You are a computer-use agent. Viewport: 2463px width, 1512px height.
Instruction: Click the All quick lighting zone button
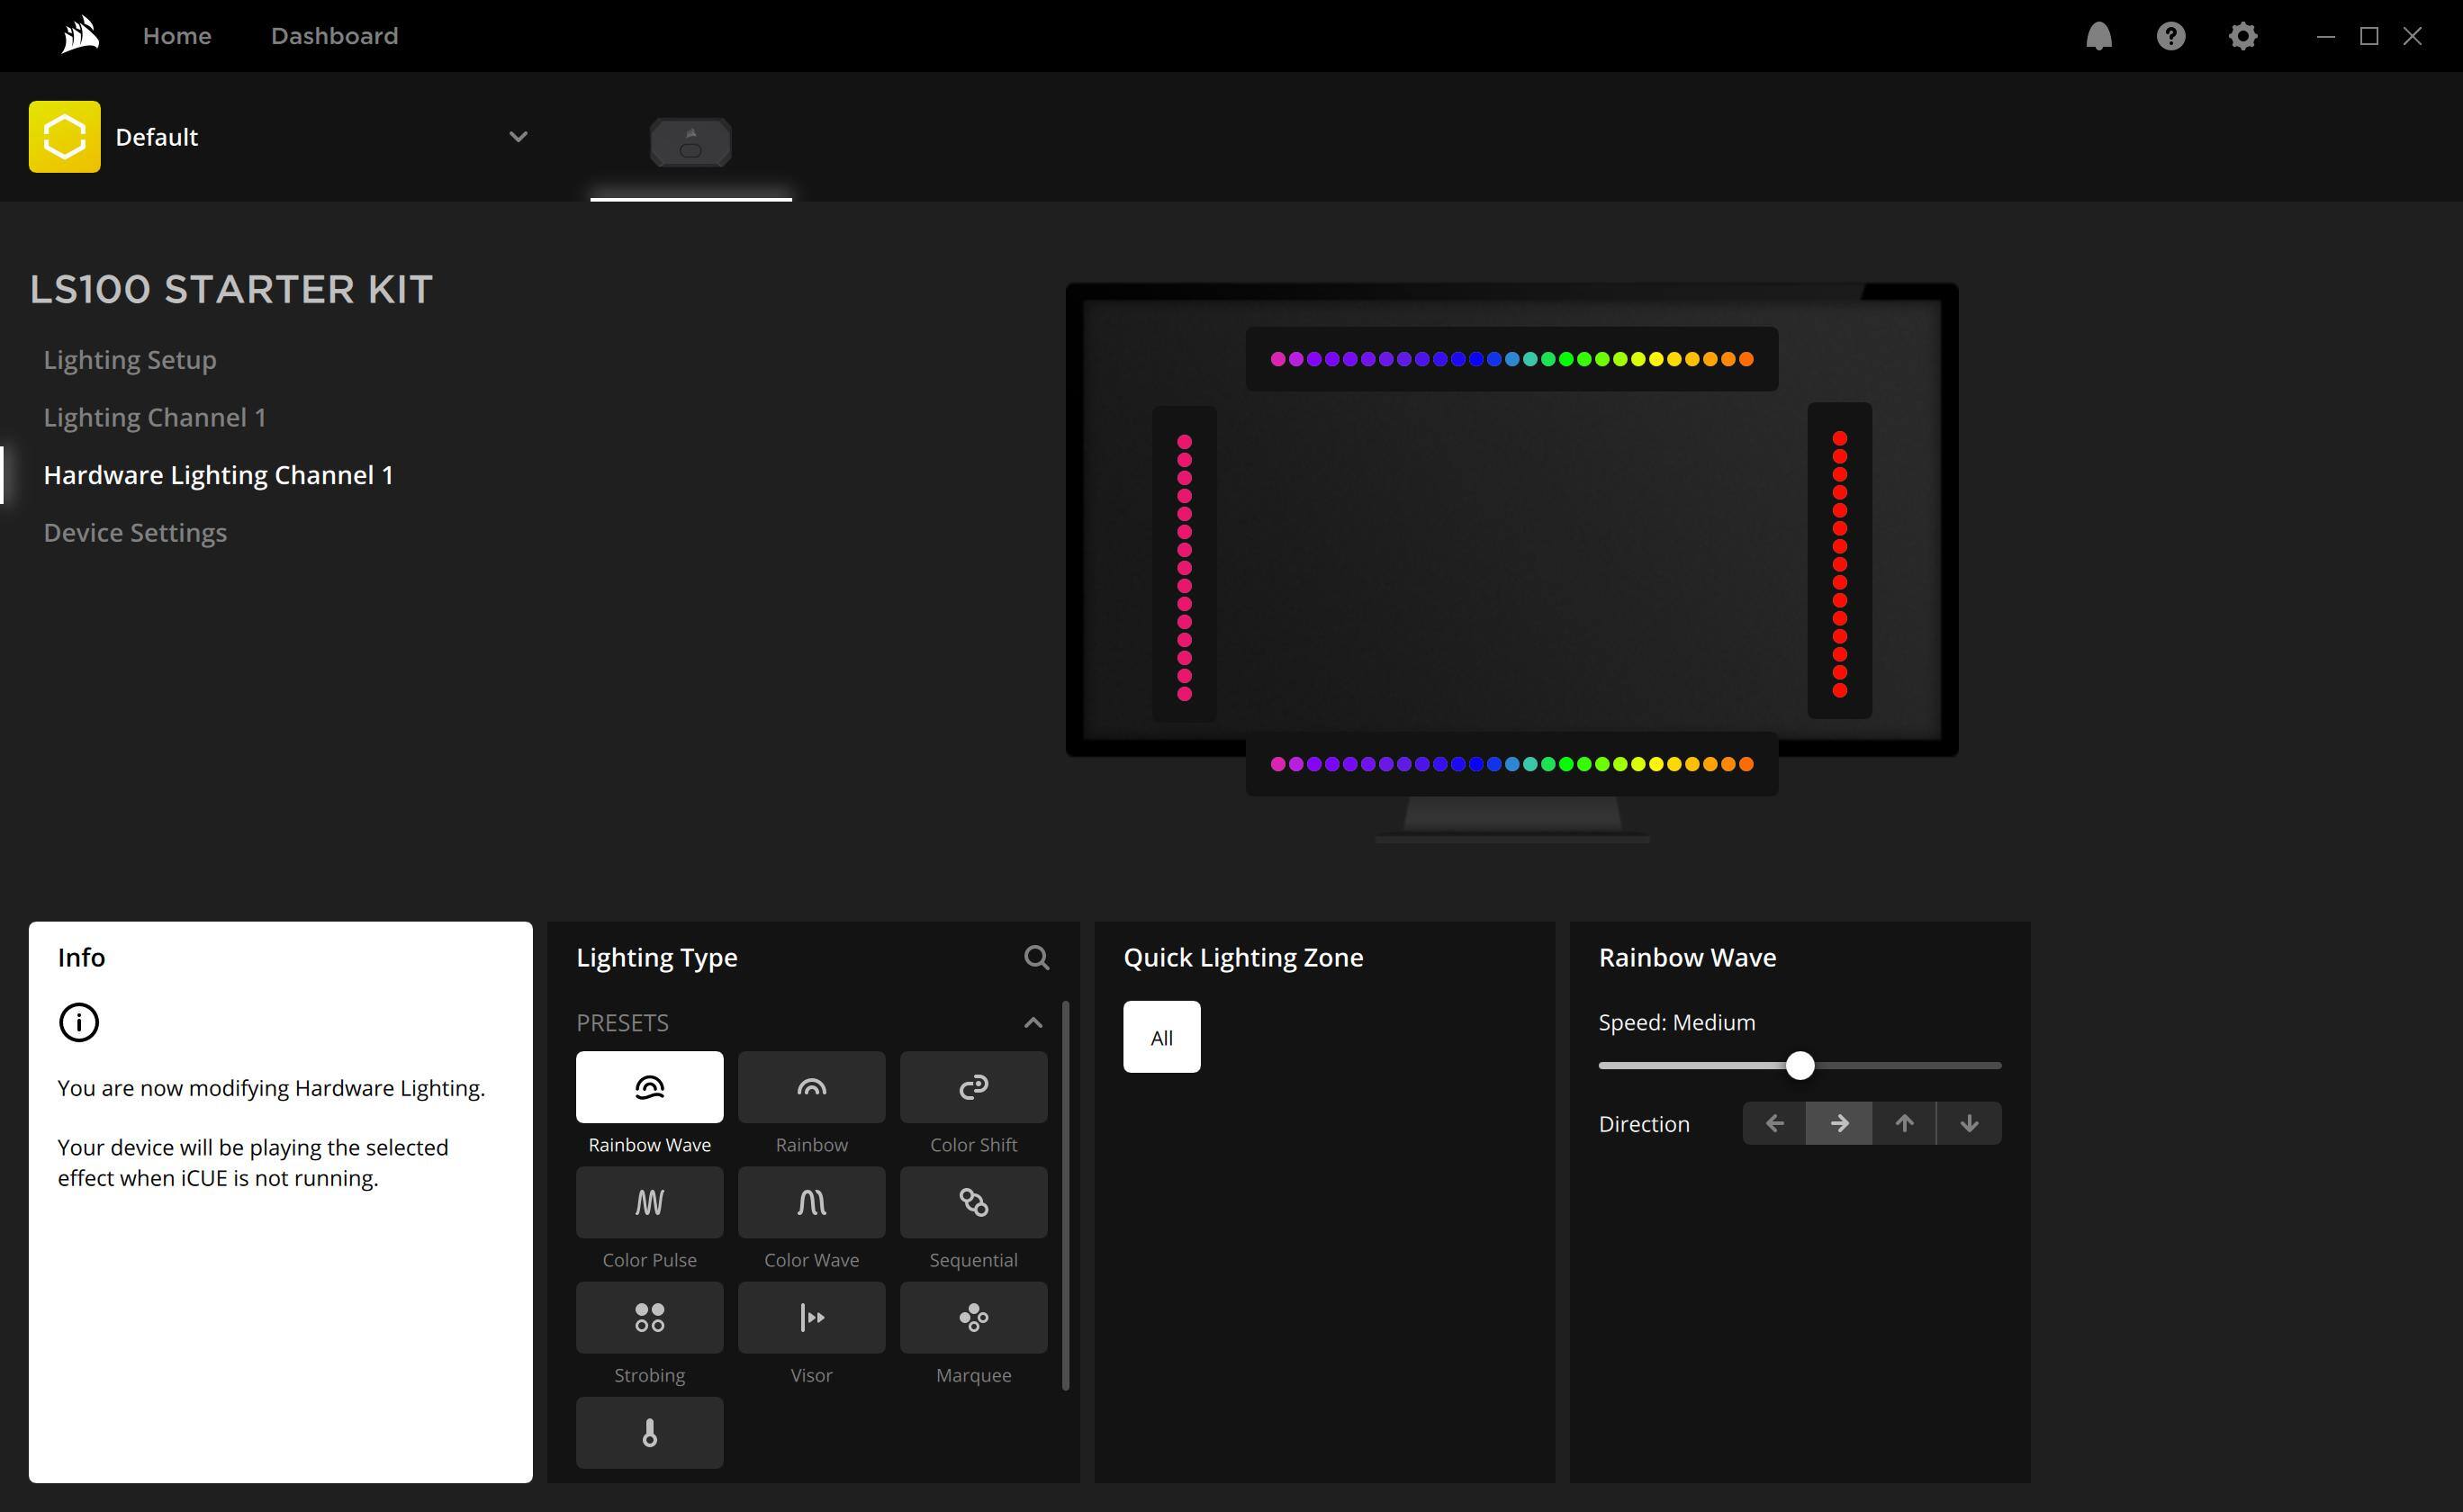coord(1161,1037)
